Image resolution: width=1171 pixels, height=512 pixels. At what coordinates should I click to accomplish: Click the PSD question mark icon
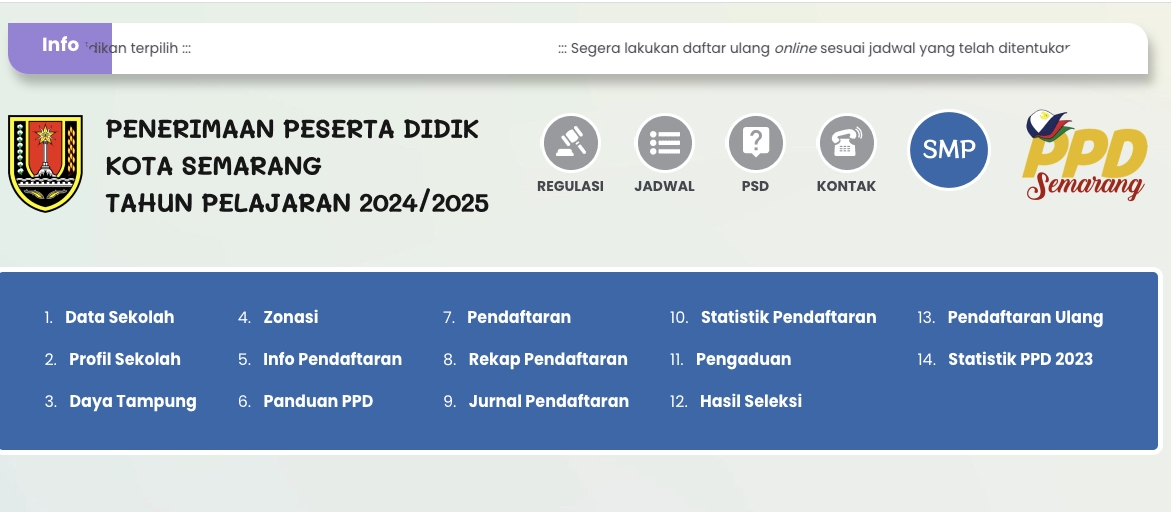(x=755, y=143)
